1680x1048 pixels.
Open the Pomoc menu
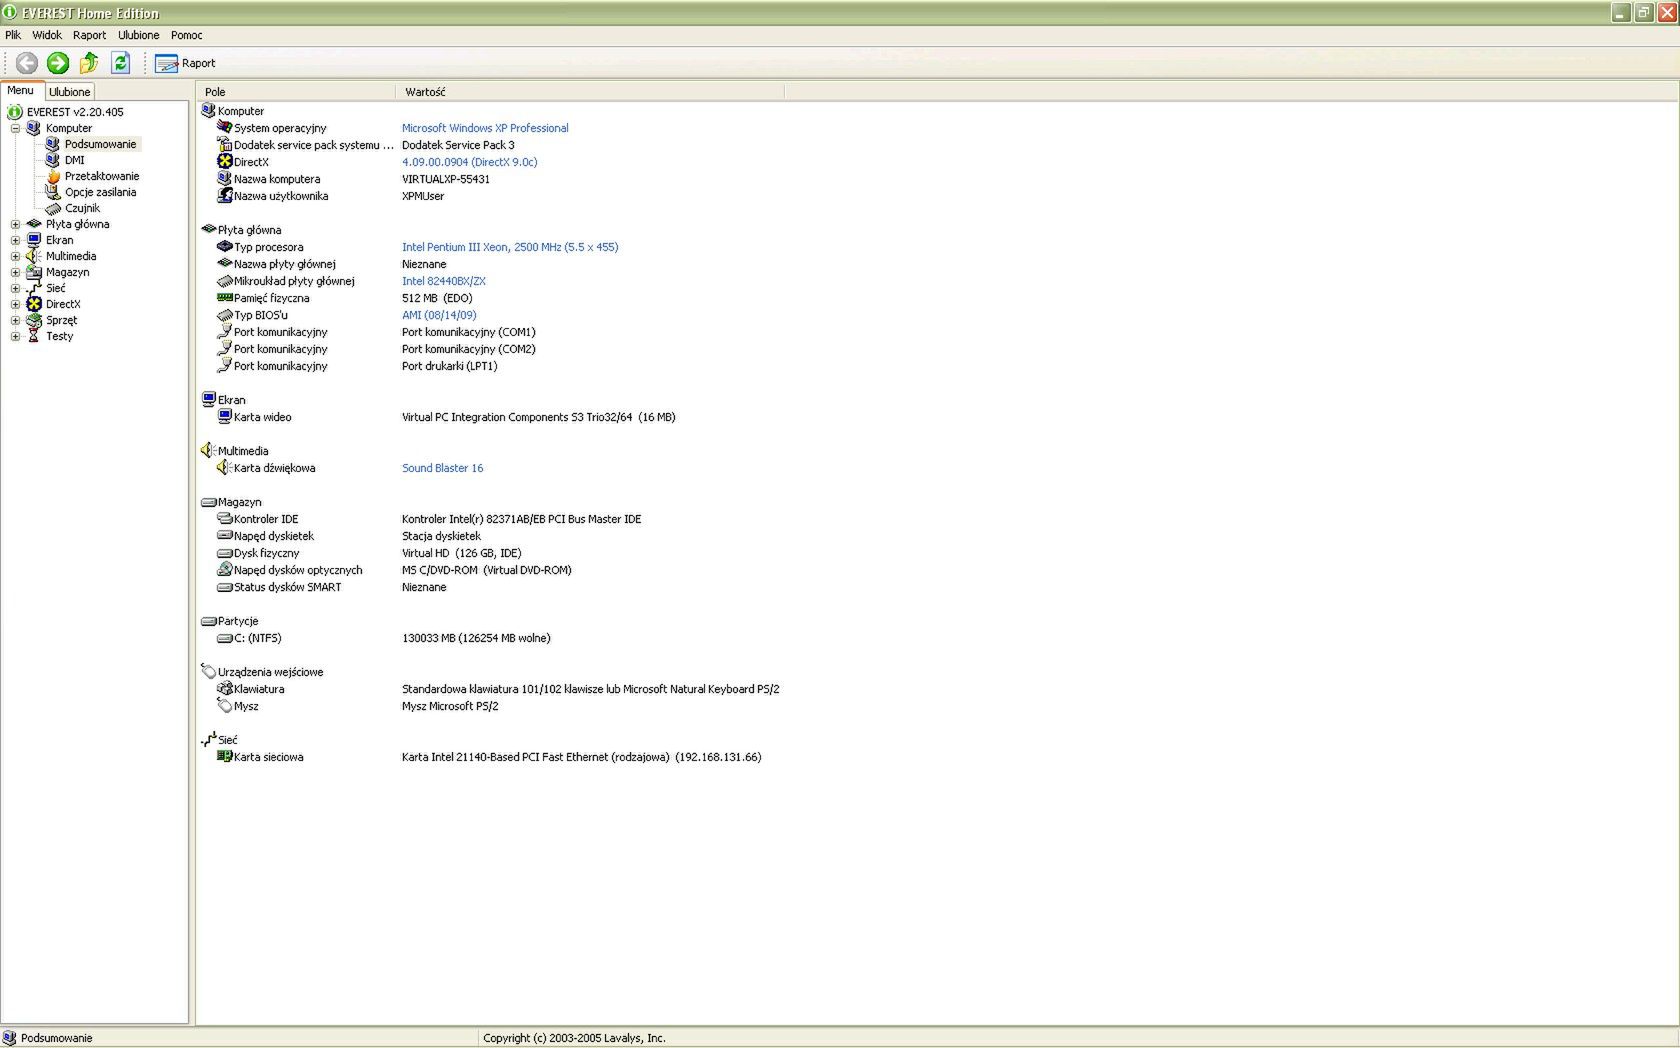point(186,35)
